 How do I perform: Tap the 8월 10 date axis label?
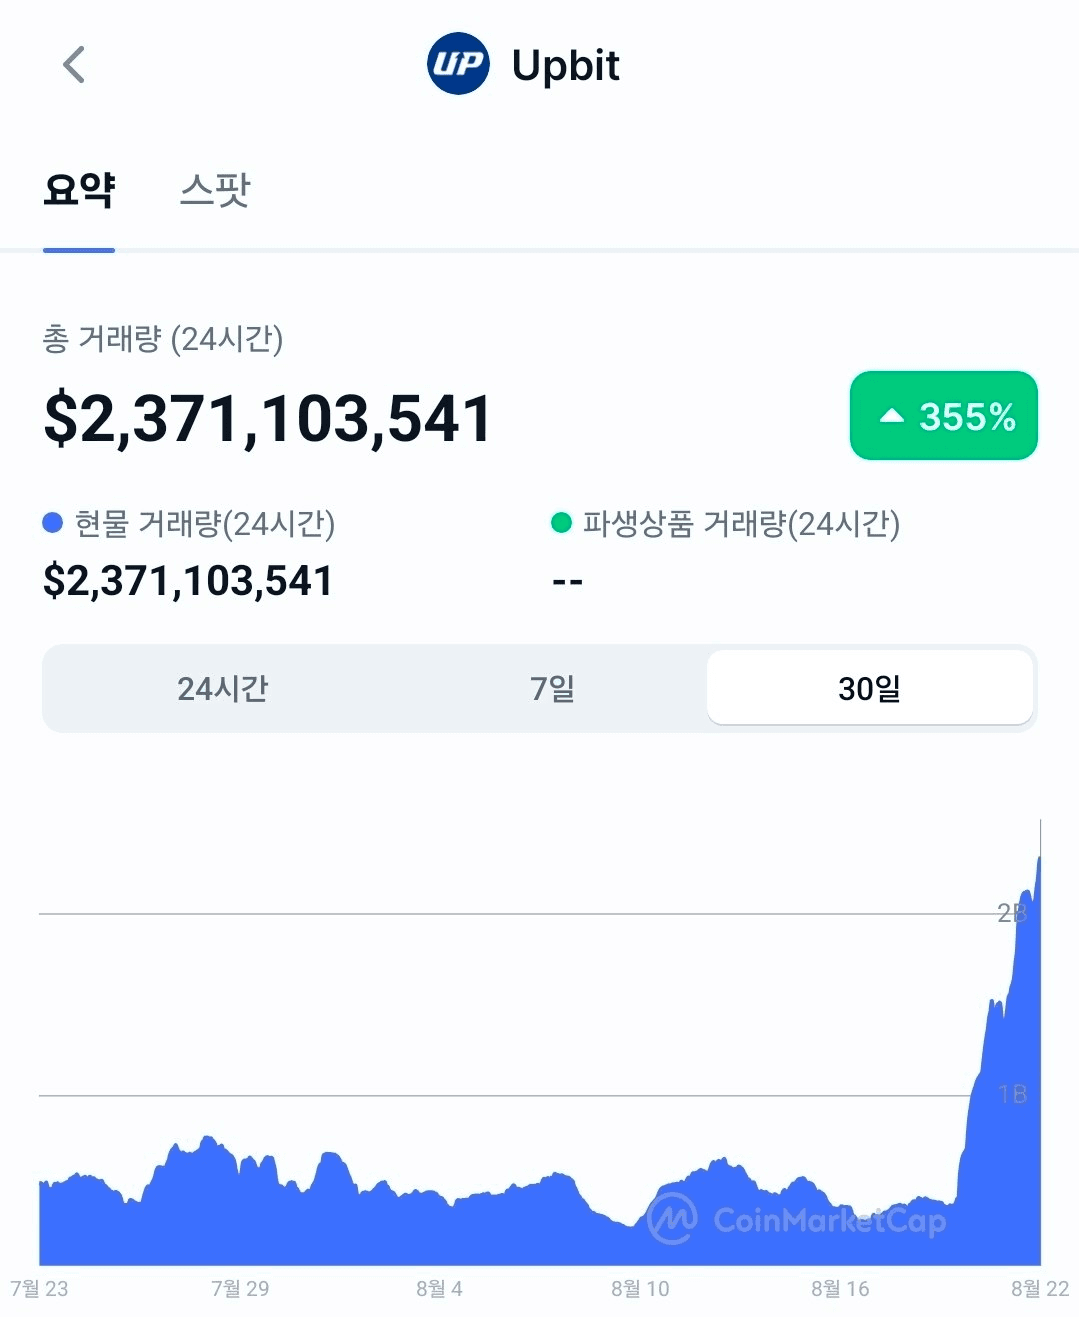pyautogui.click(x=640, y=1288)
